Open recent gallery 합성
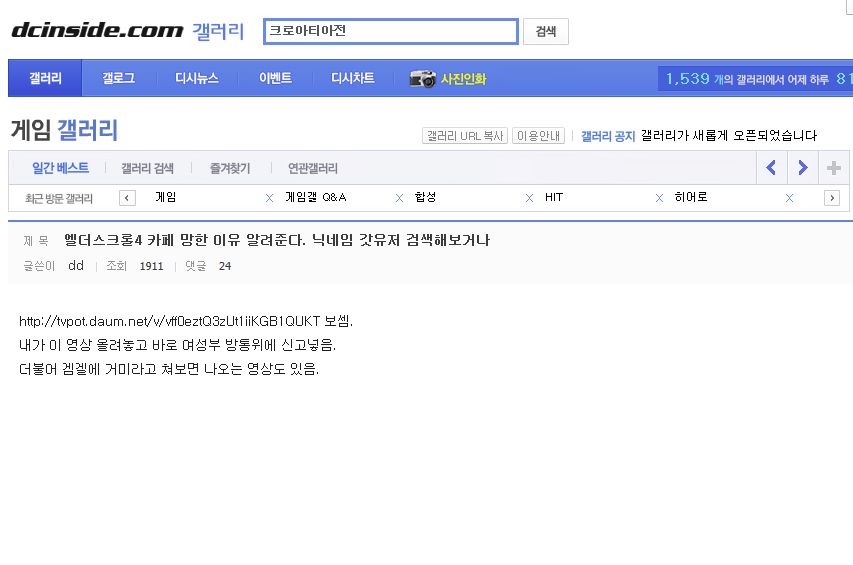The width and height of the screenshot is (853, 565). [x=425, y=197]
